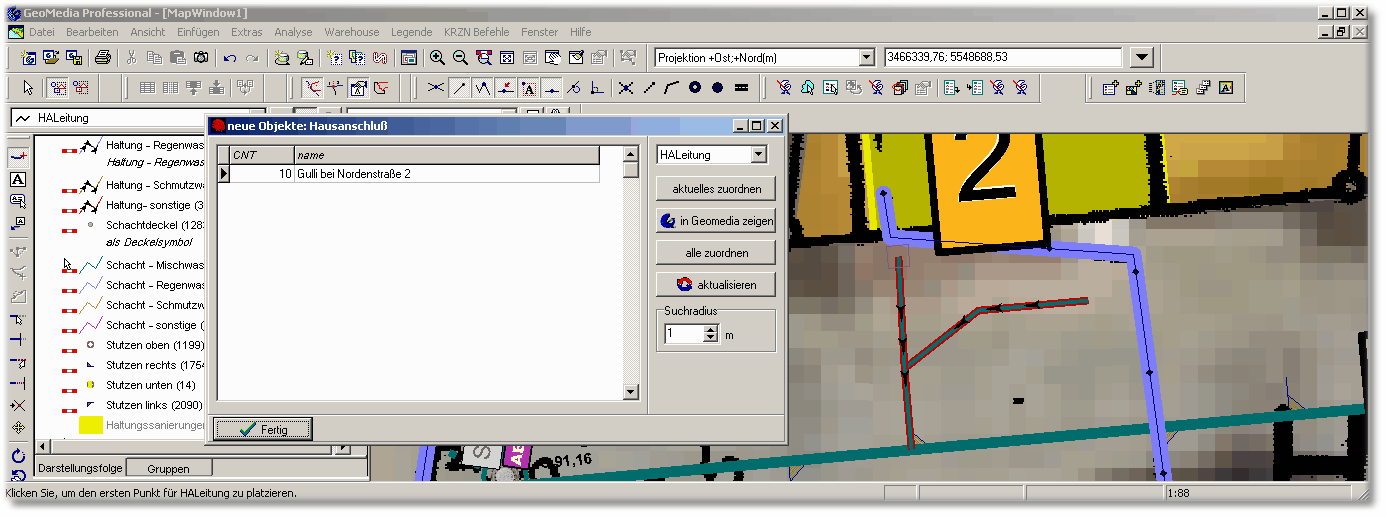This screenshot has height=517, width=1386.
Task: Click the Fertig button
Action: (263, 430)
